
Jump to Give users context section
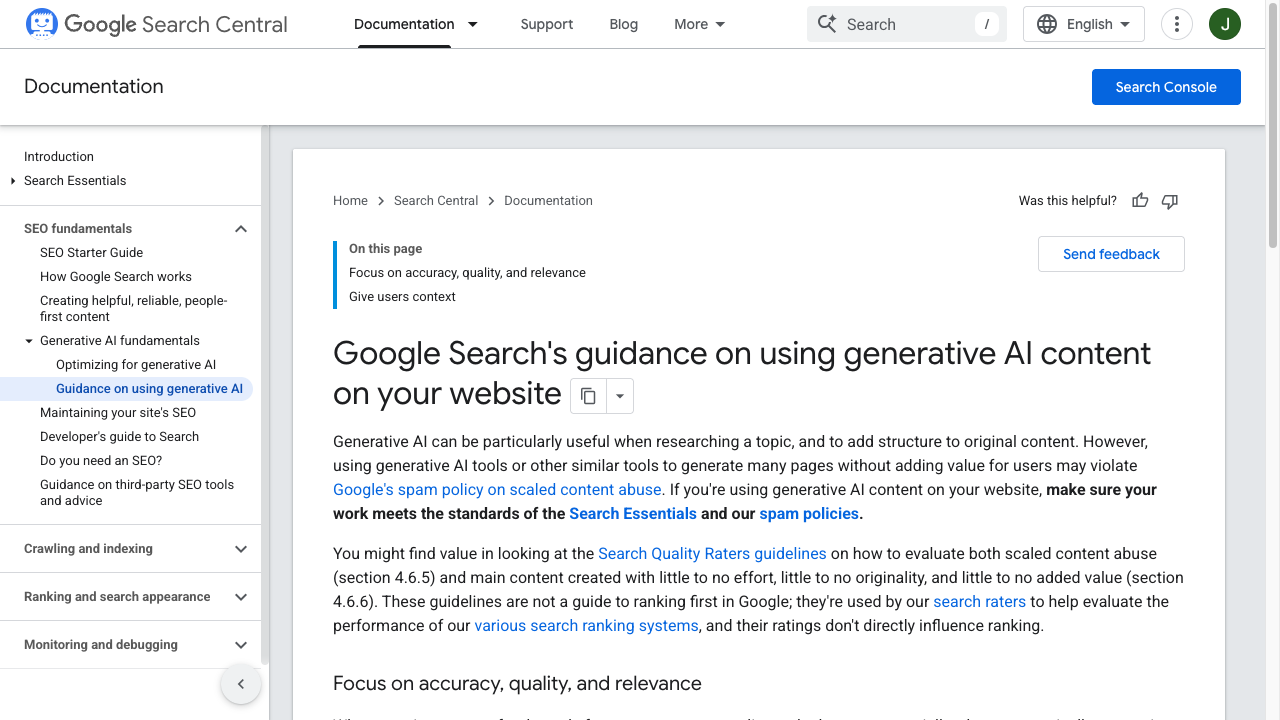click(402, 297)
